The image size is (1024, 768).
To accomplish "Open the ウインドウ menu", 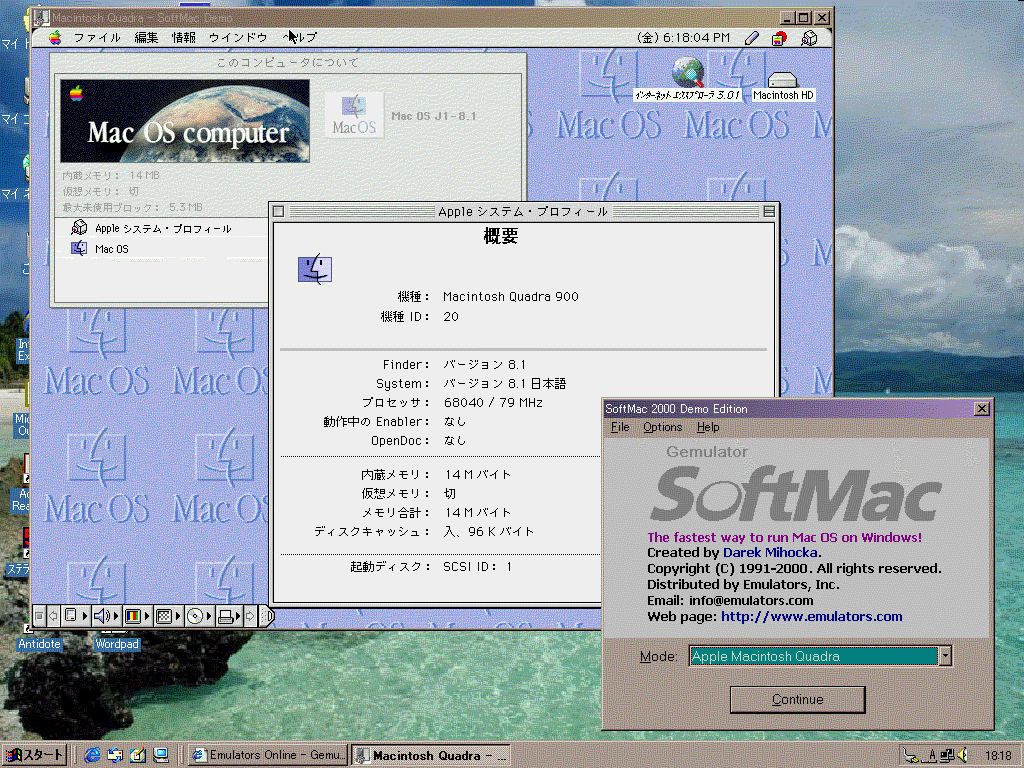I will tap(238, 38).
